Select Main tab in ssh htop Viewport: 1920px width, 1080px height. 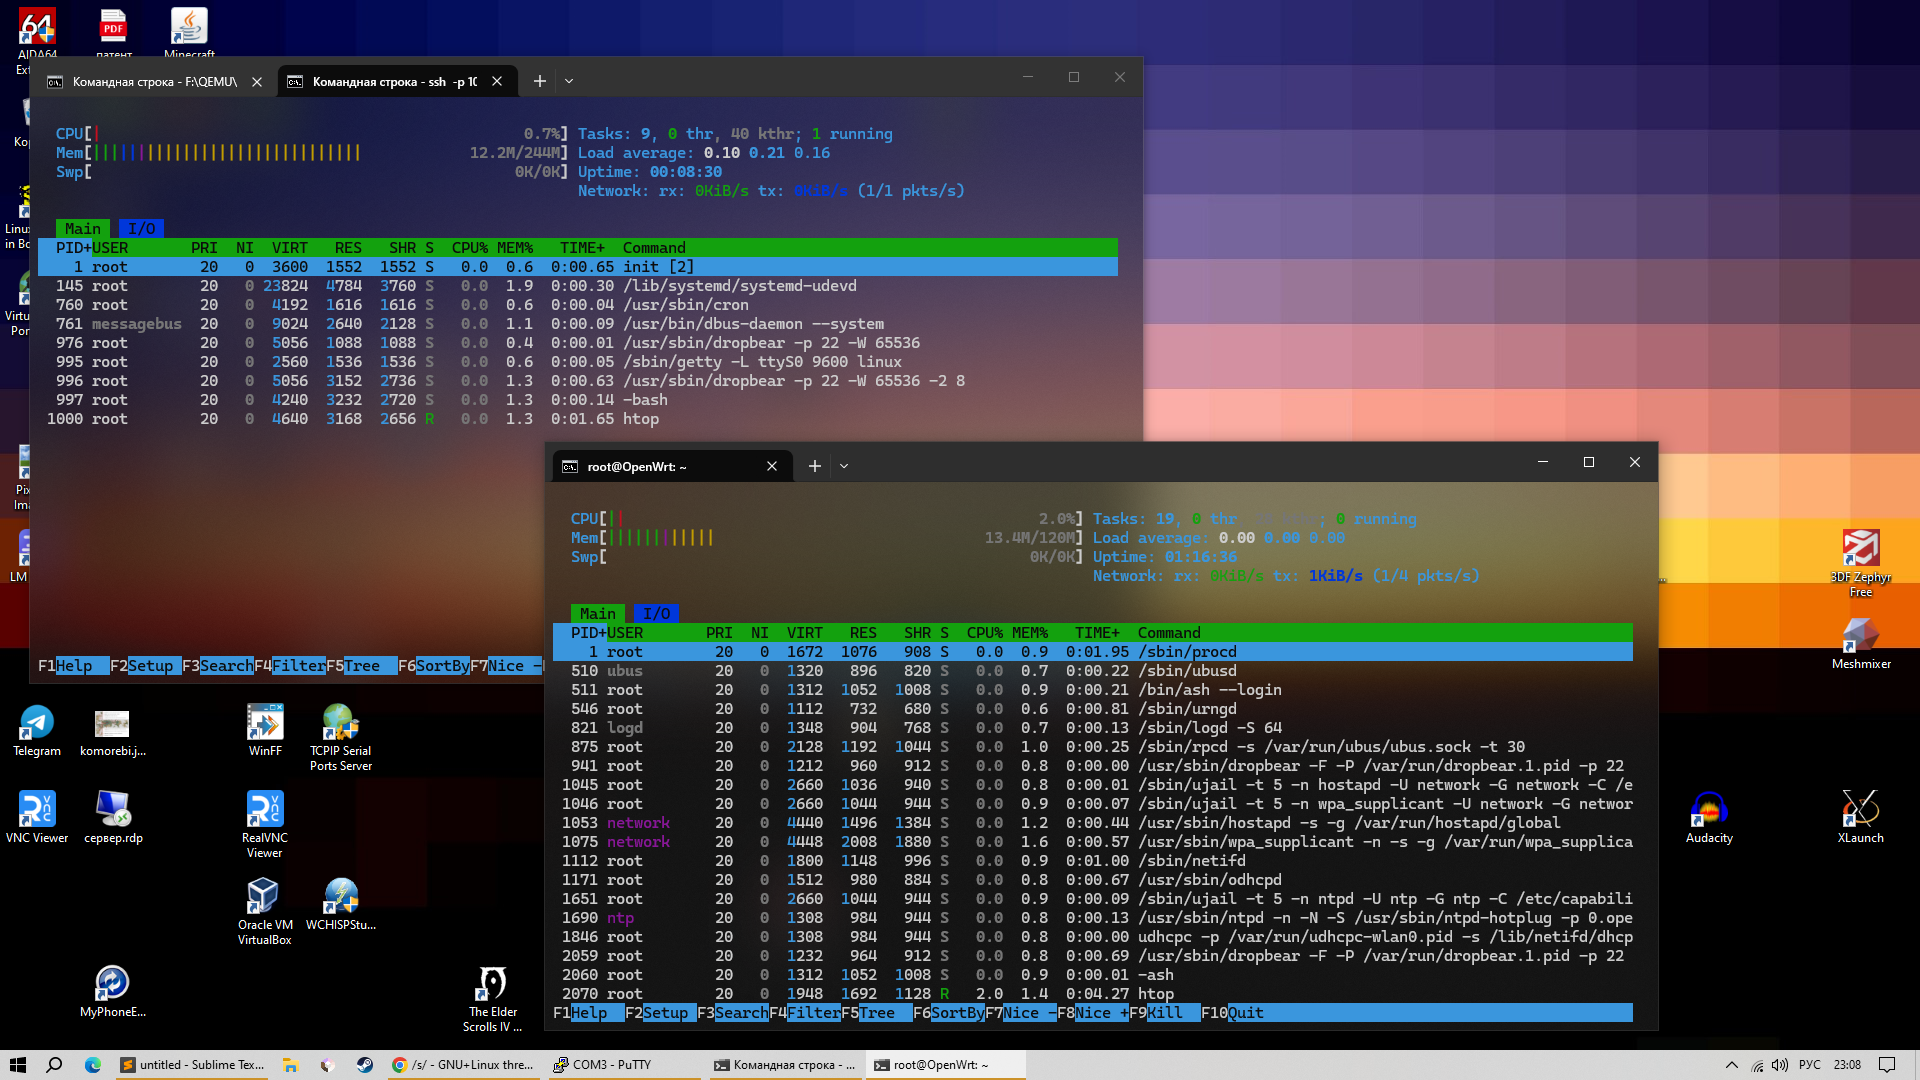coord(83,228)
